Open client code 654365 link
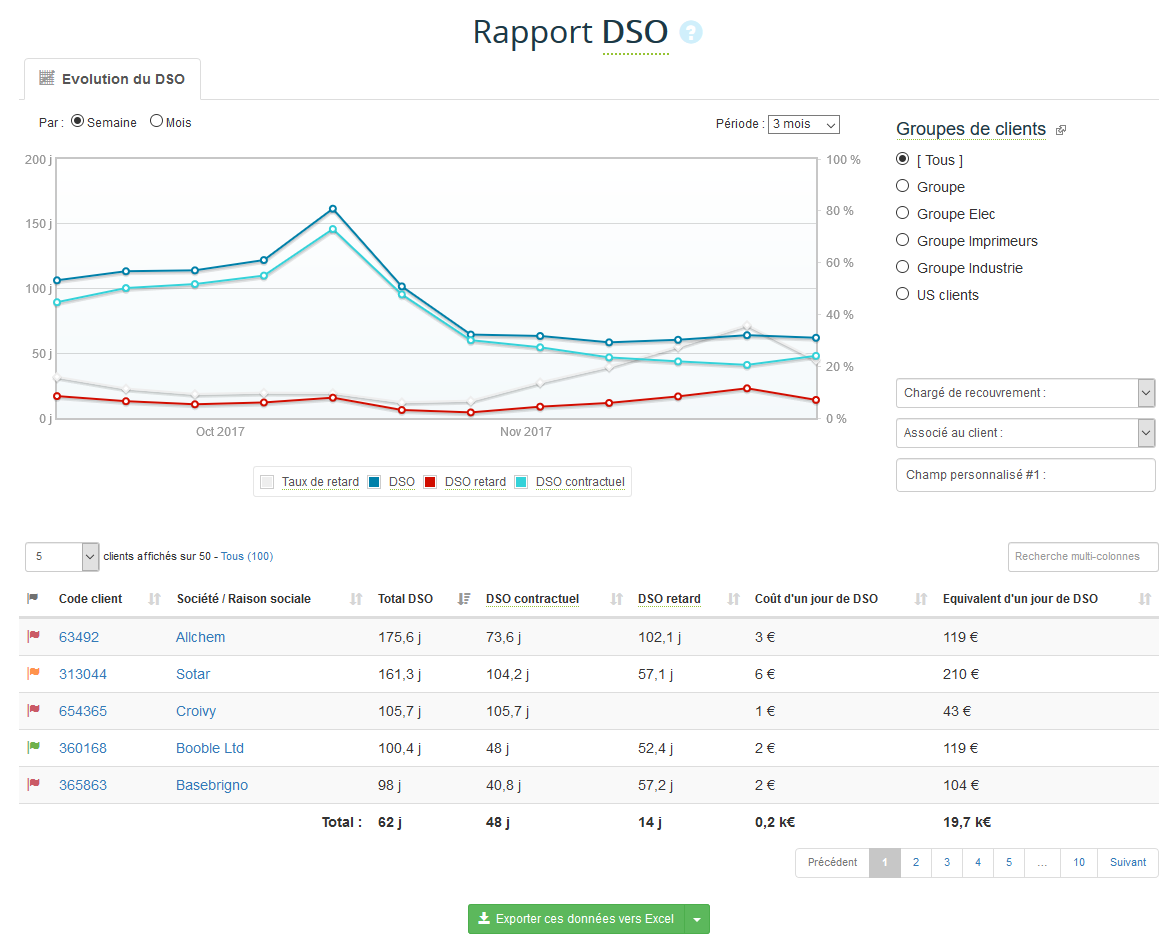1174x944 pixels. click(x=83, y=710)
